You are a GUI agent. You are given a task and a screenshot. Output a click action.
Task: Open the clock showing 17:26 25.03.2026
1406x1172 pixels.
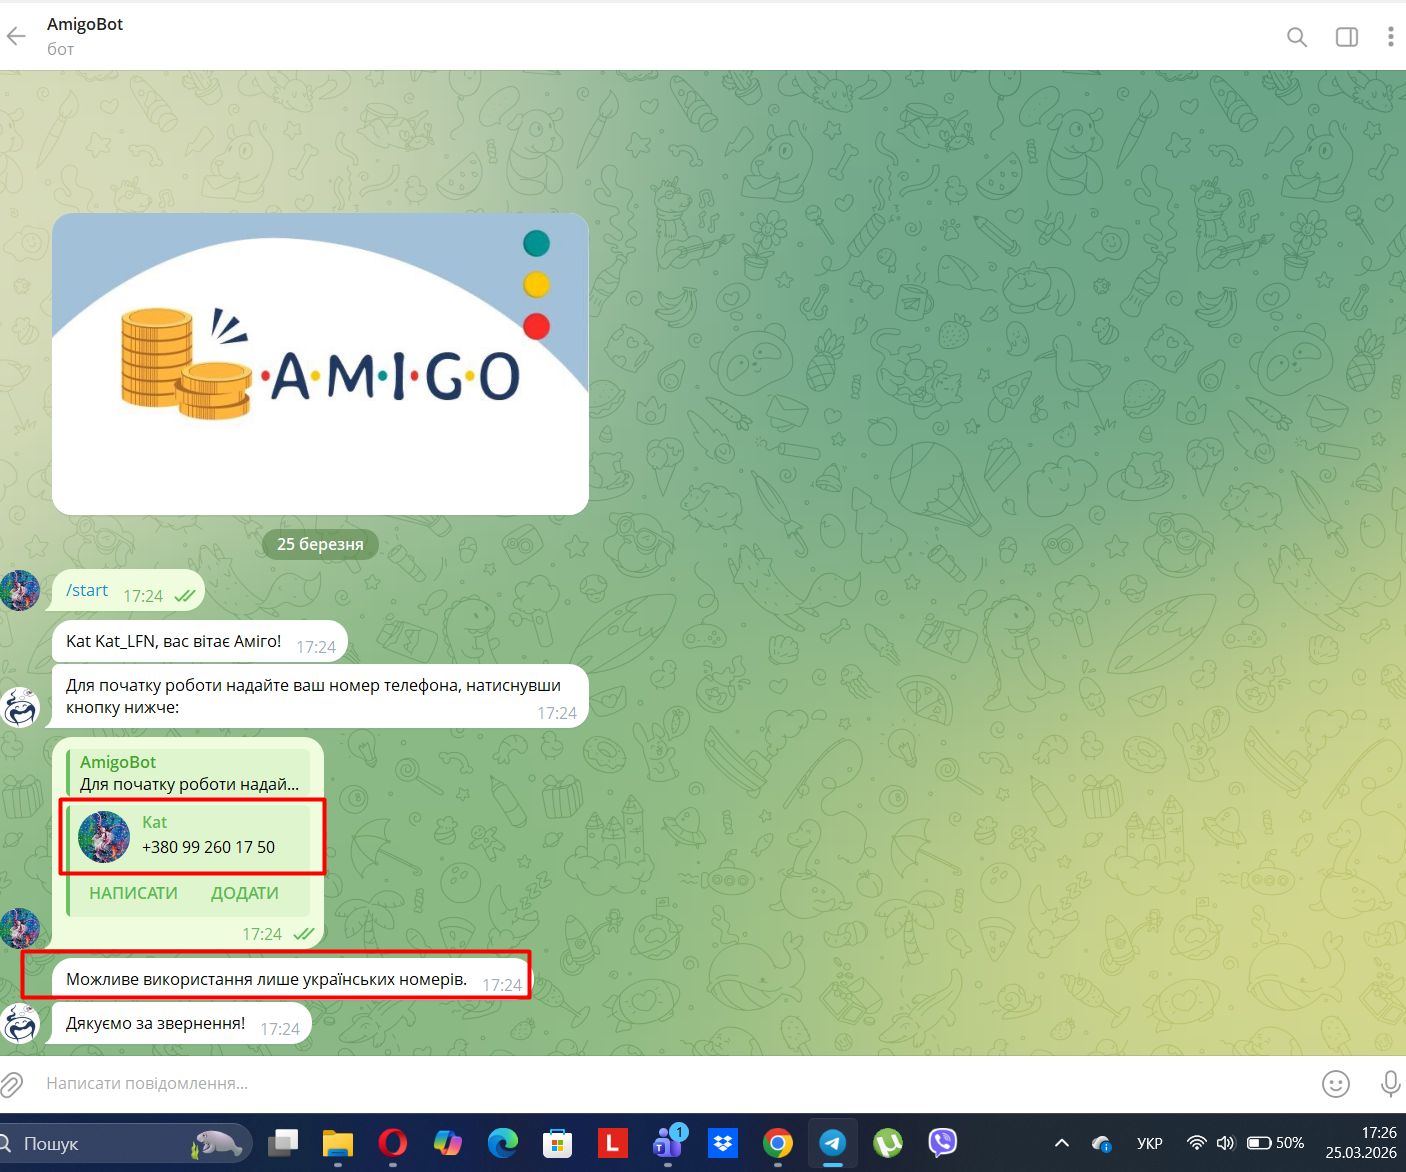coord(1361,1143)
